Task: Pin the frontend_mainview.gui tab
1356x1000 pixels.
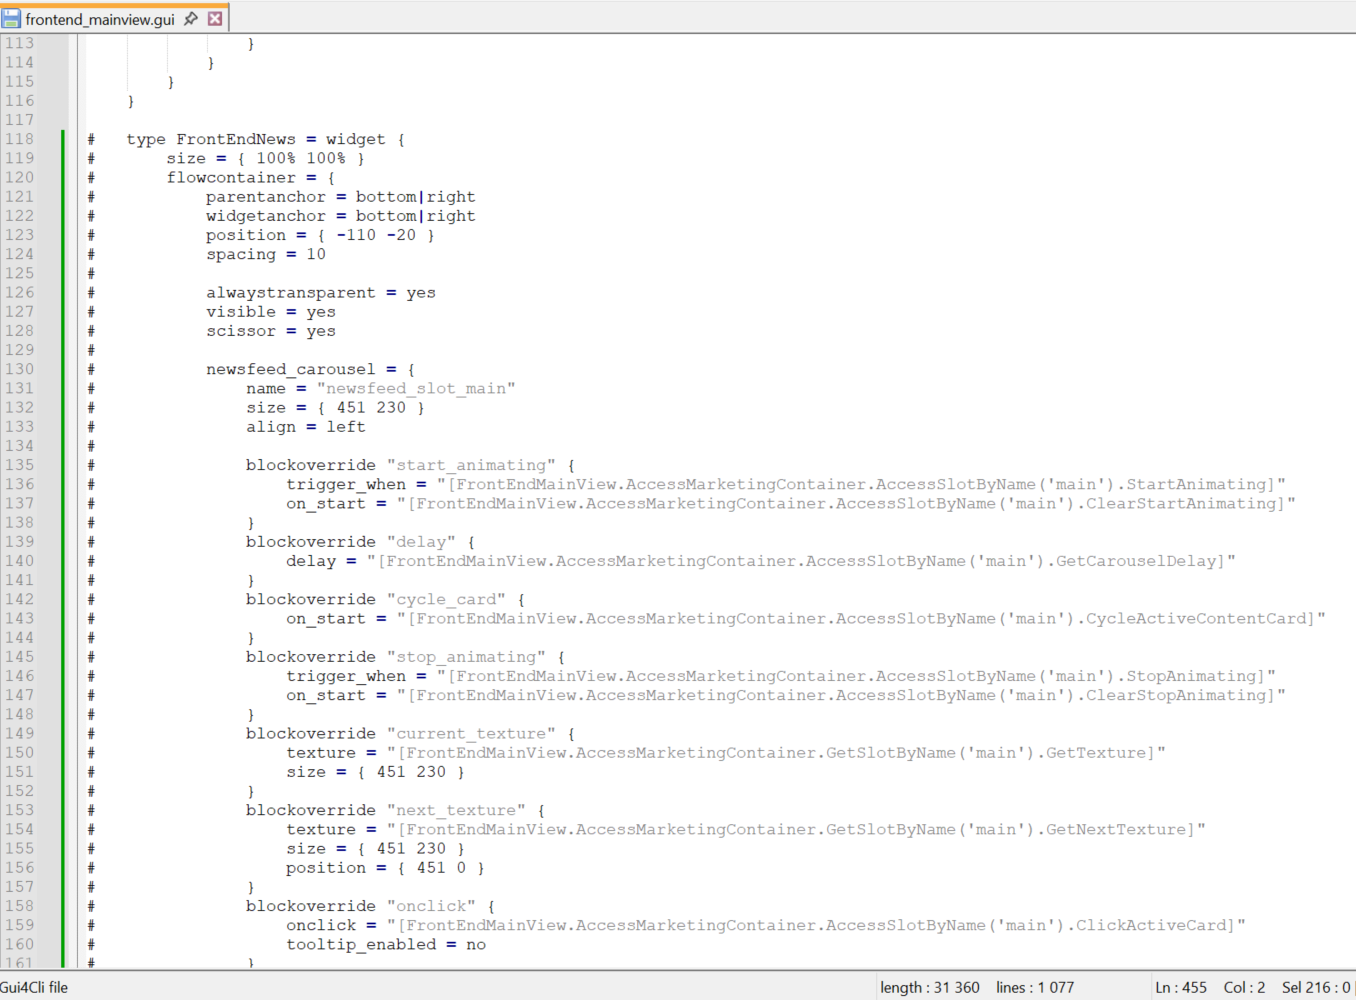Action: pyautogui.click(x=191, y=19)
